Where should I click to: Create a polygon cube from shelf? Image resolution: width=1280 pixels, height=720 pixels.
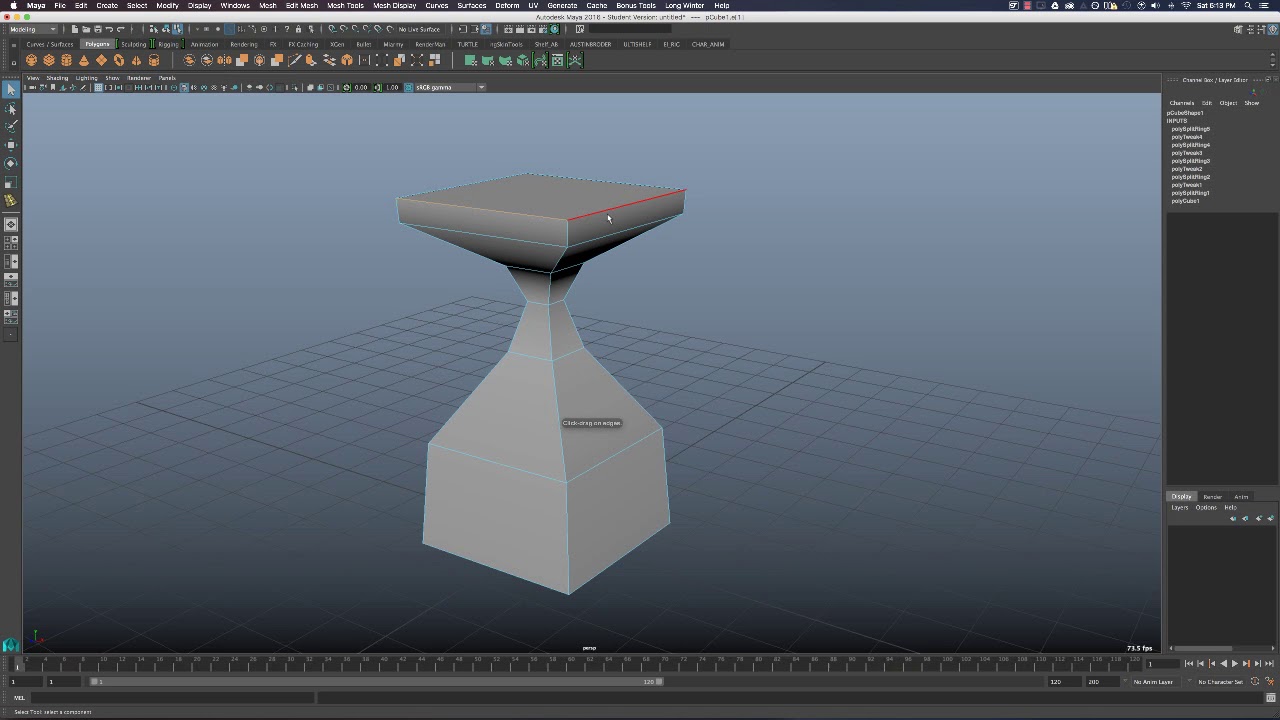(x=48, y=61)
